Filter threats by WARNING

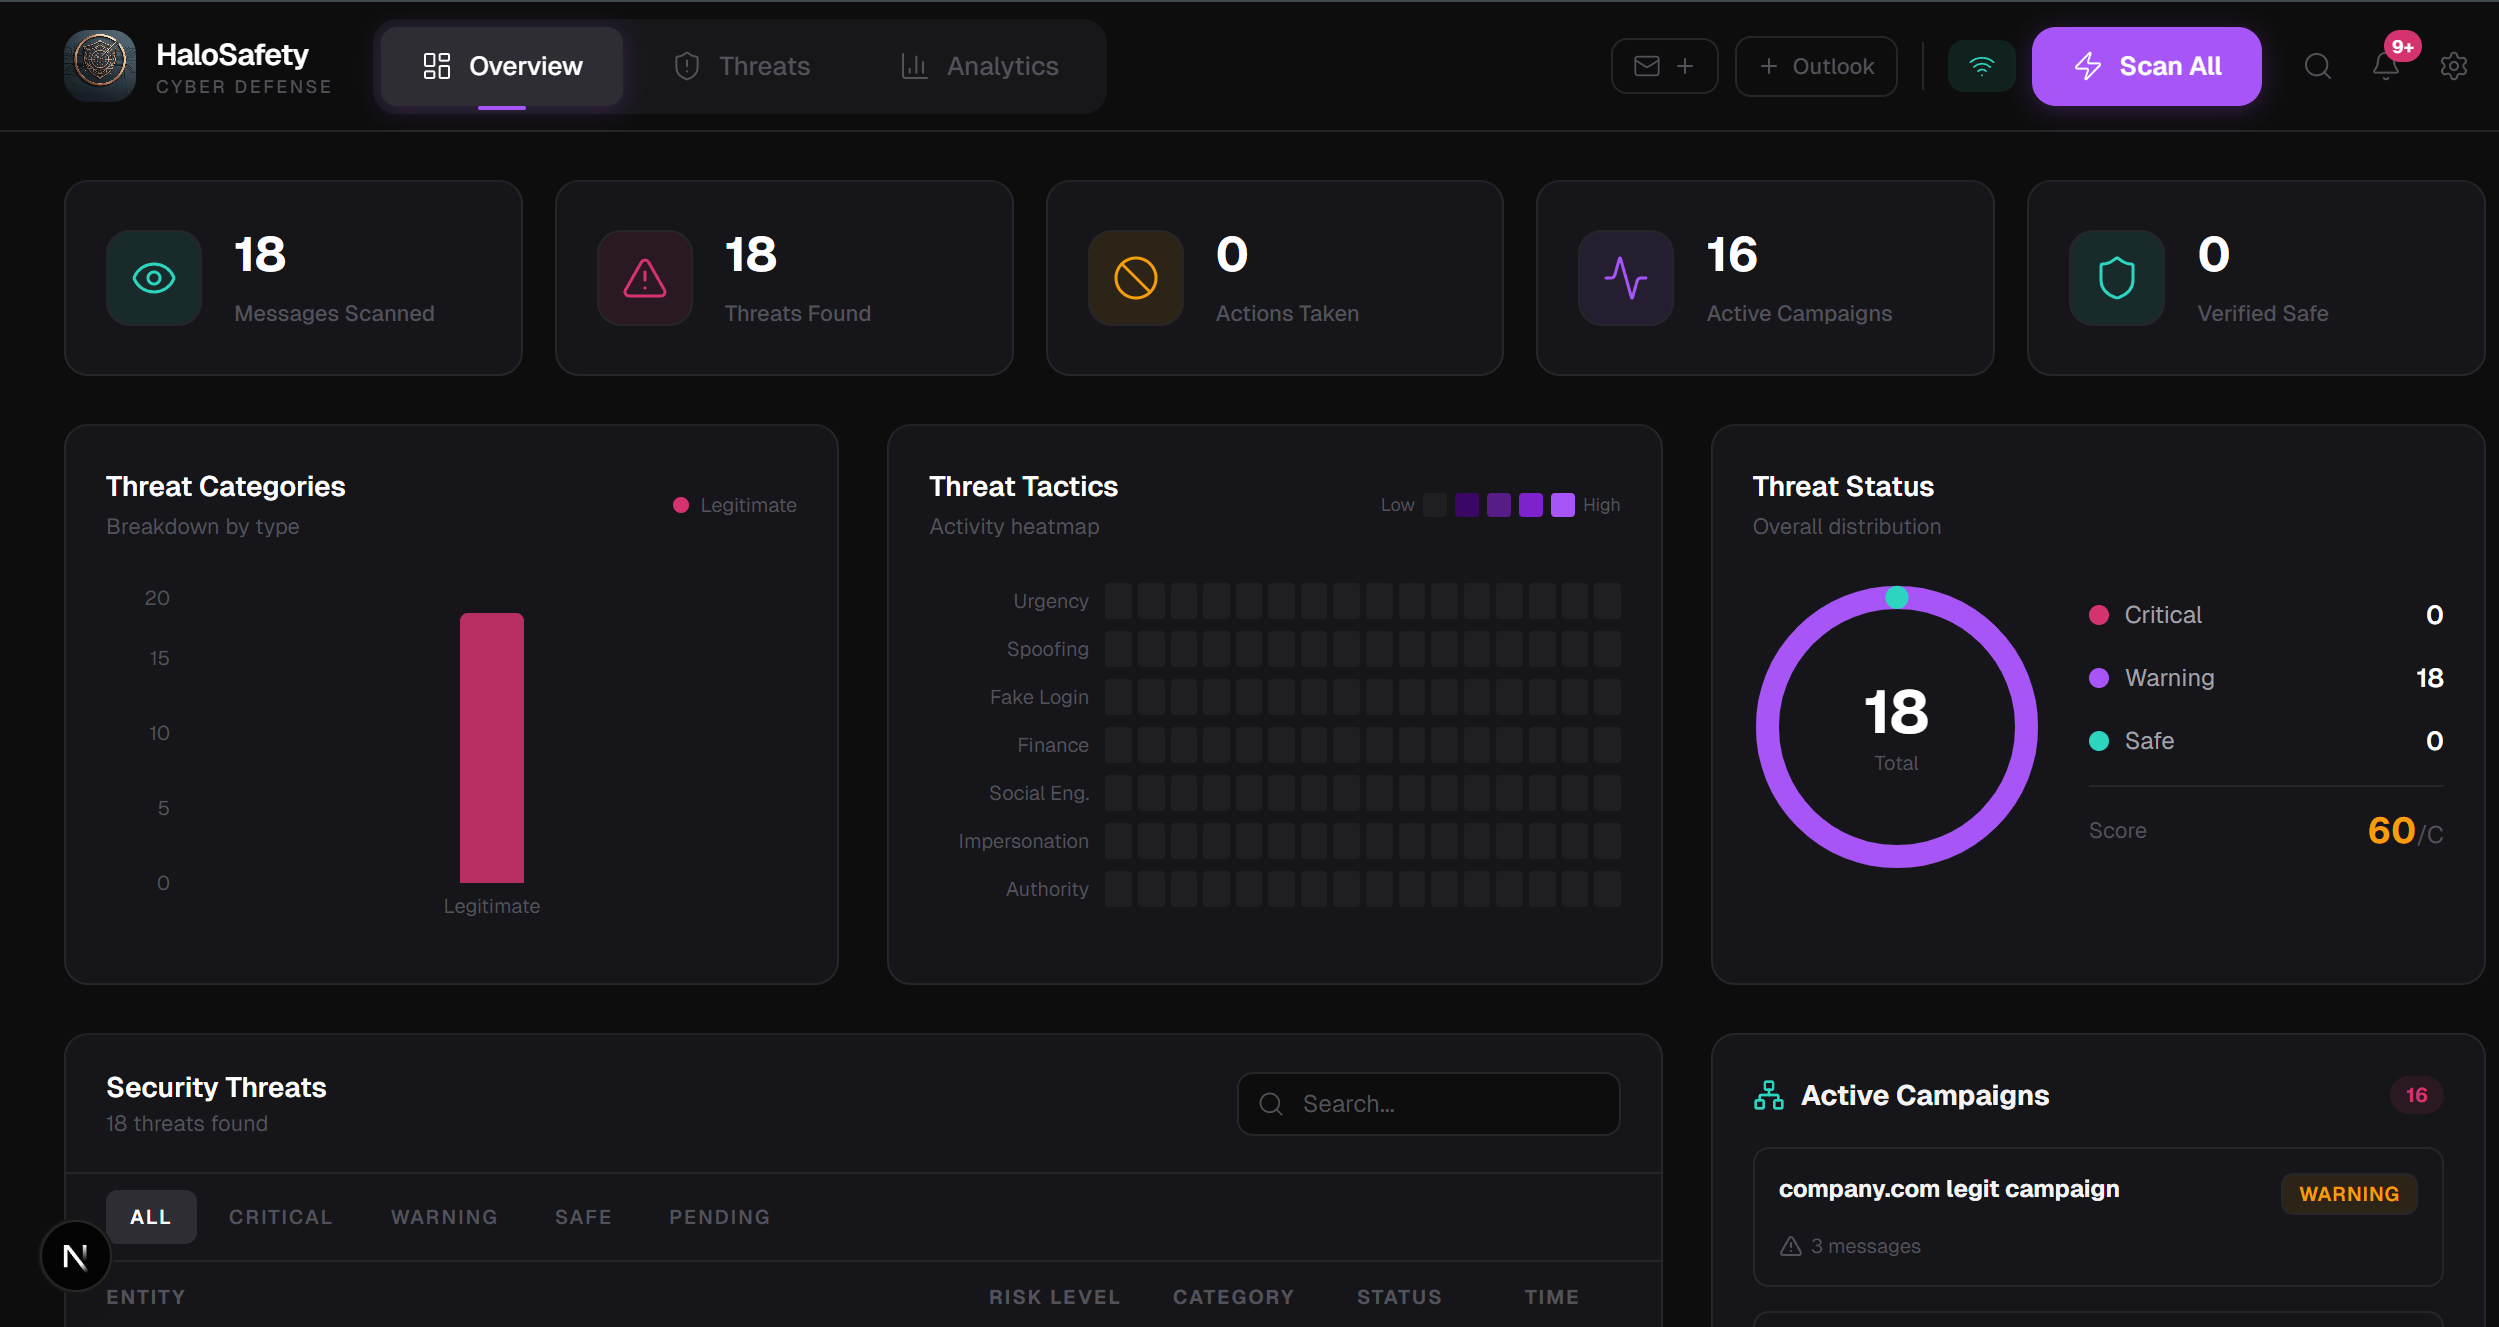tap(444, 1217)
